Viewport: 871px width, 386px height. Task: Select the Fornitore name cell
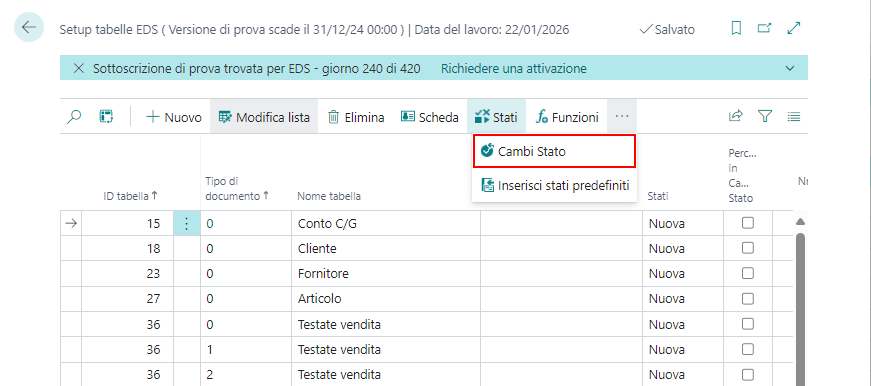pyautogui.click(x=386, y=274)
